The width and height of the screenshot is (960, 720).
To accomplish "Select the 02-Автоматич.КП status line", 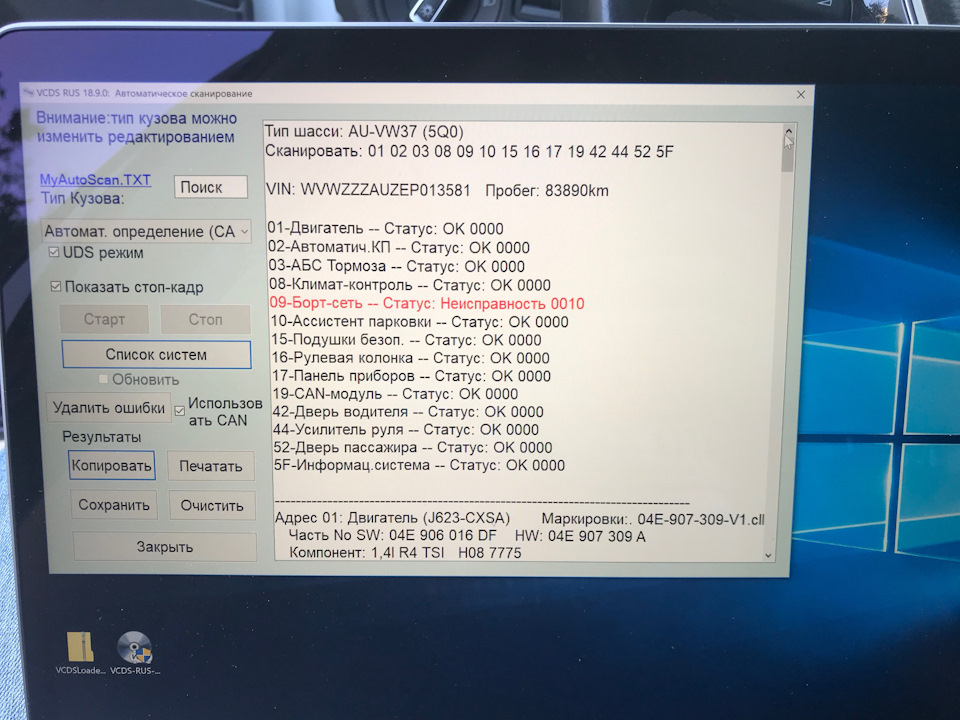I will point(399,247).
